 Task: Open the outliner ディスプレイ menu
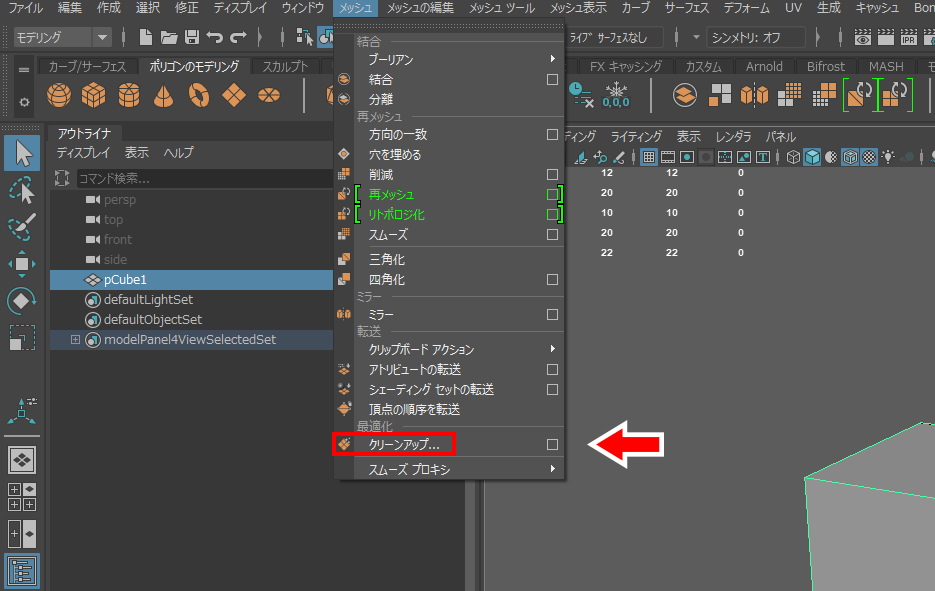[83, 153]
